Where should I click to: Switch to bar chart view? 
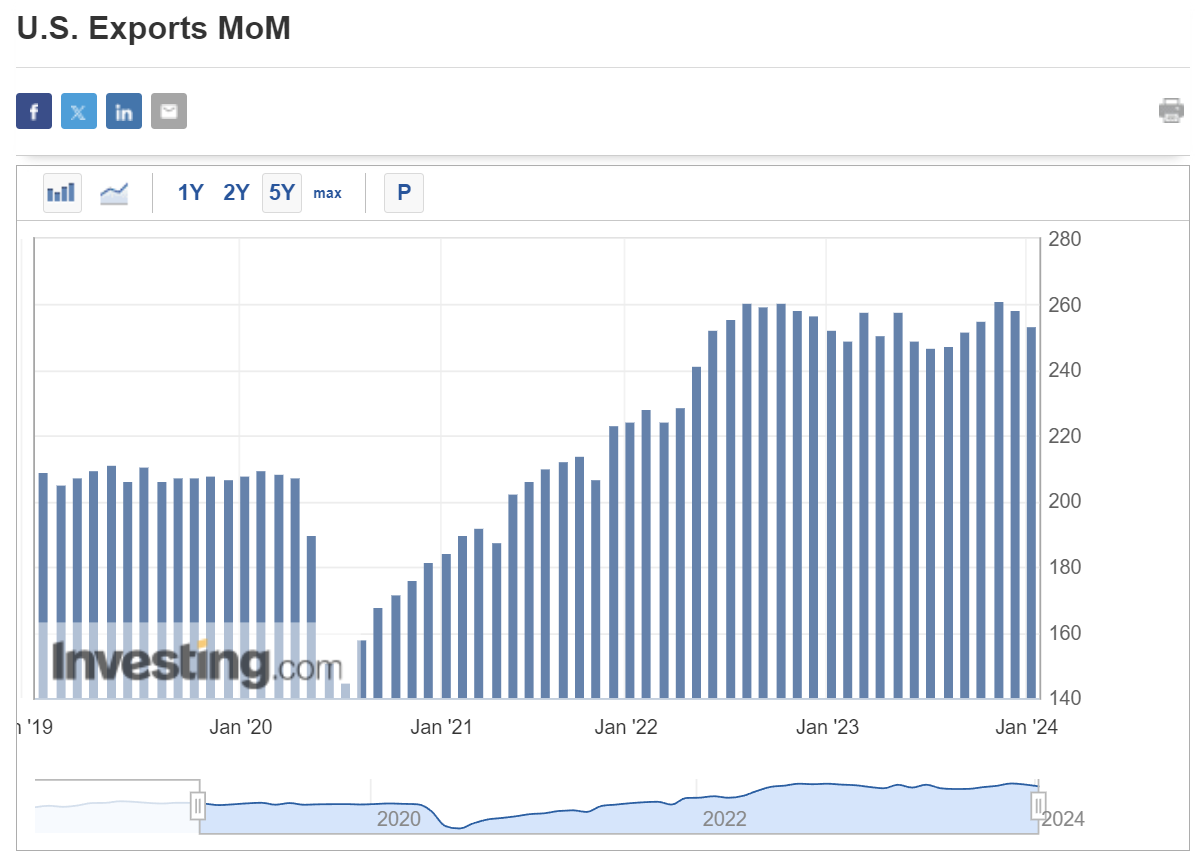[x=62, y=192]
